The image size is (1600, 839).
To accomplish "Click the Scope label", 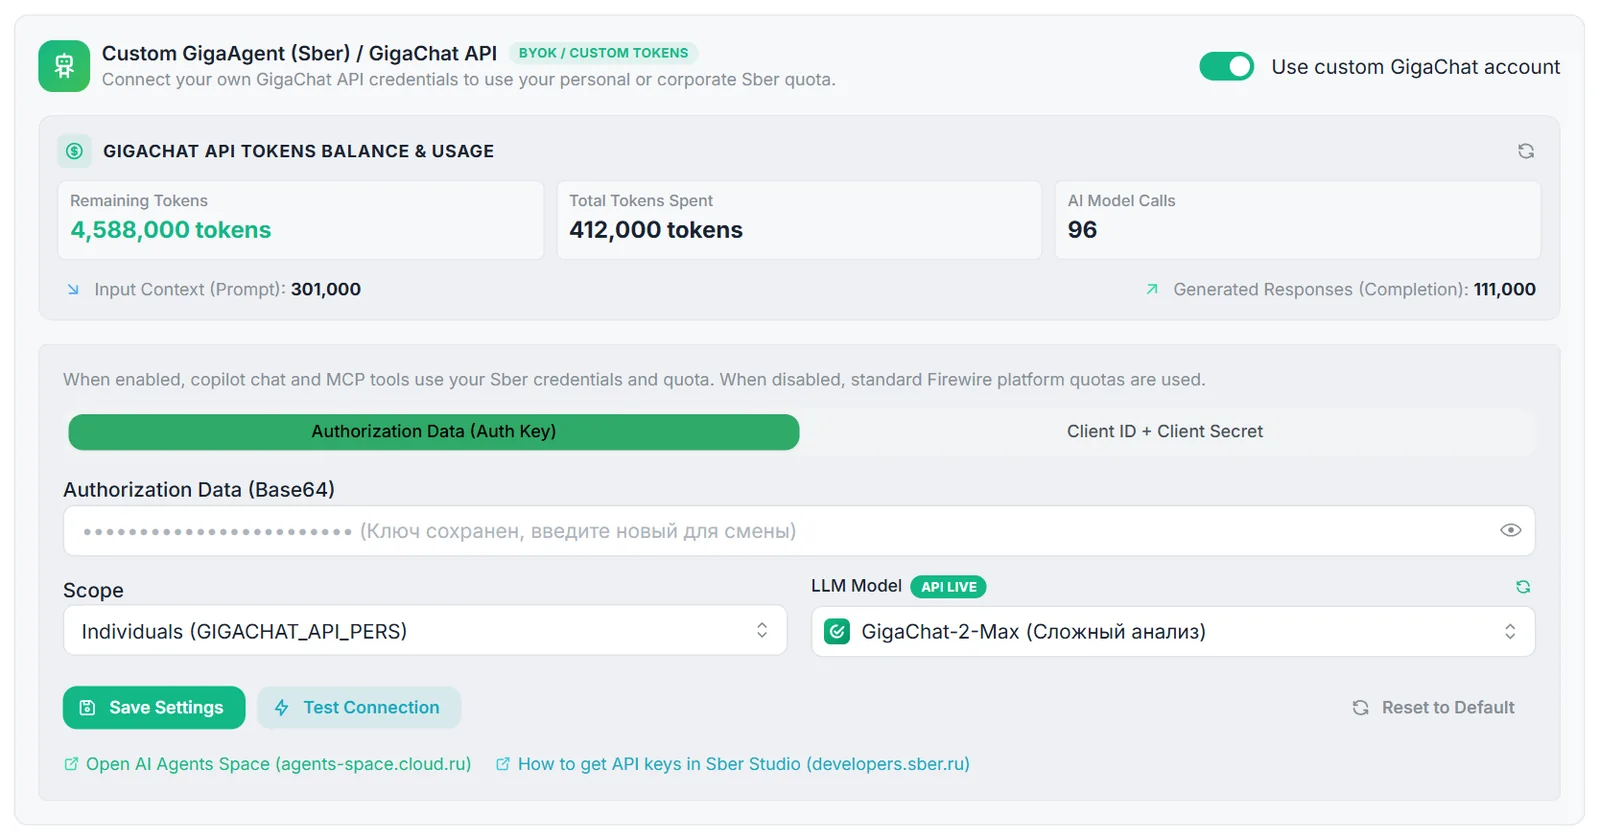I will pyautogui.click(x=93, y=590).
